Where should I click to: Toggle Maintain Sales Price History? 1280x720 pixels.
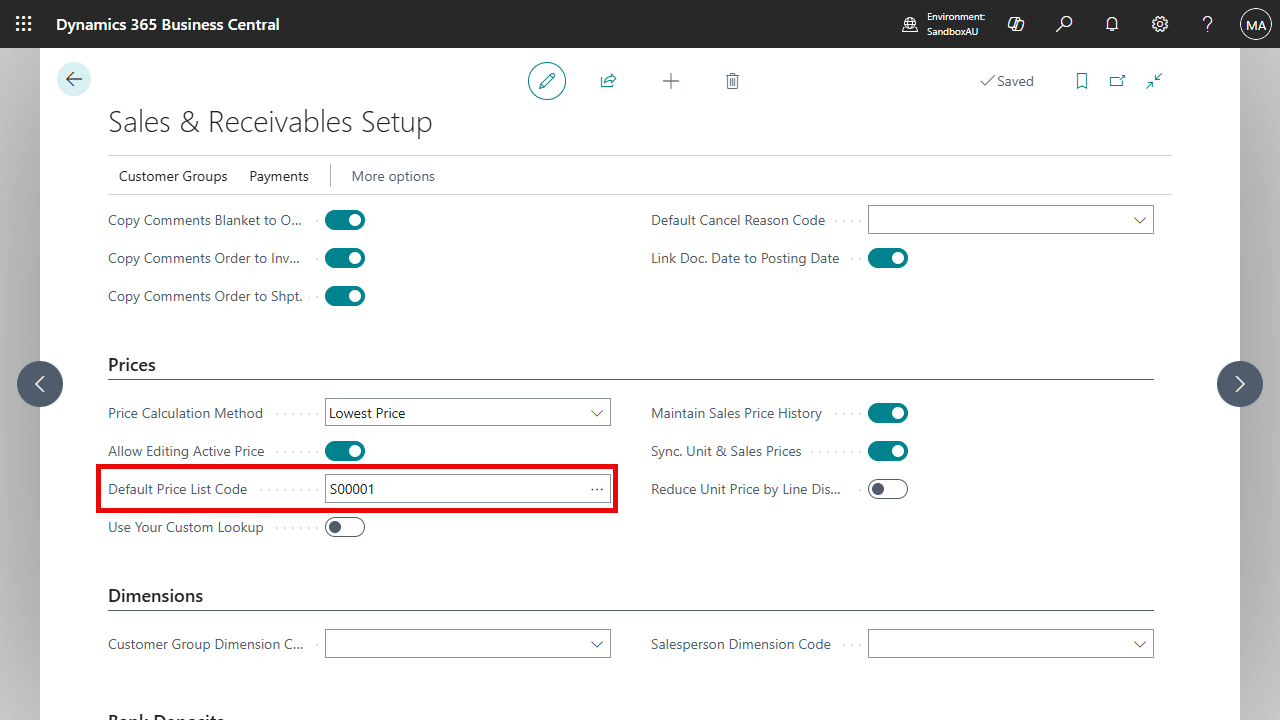tap(888, 413)
